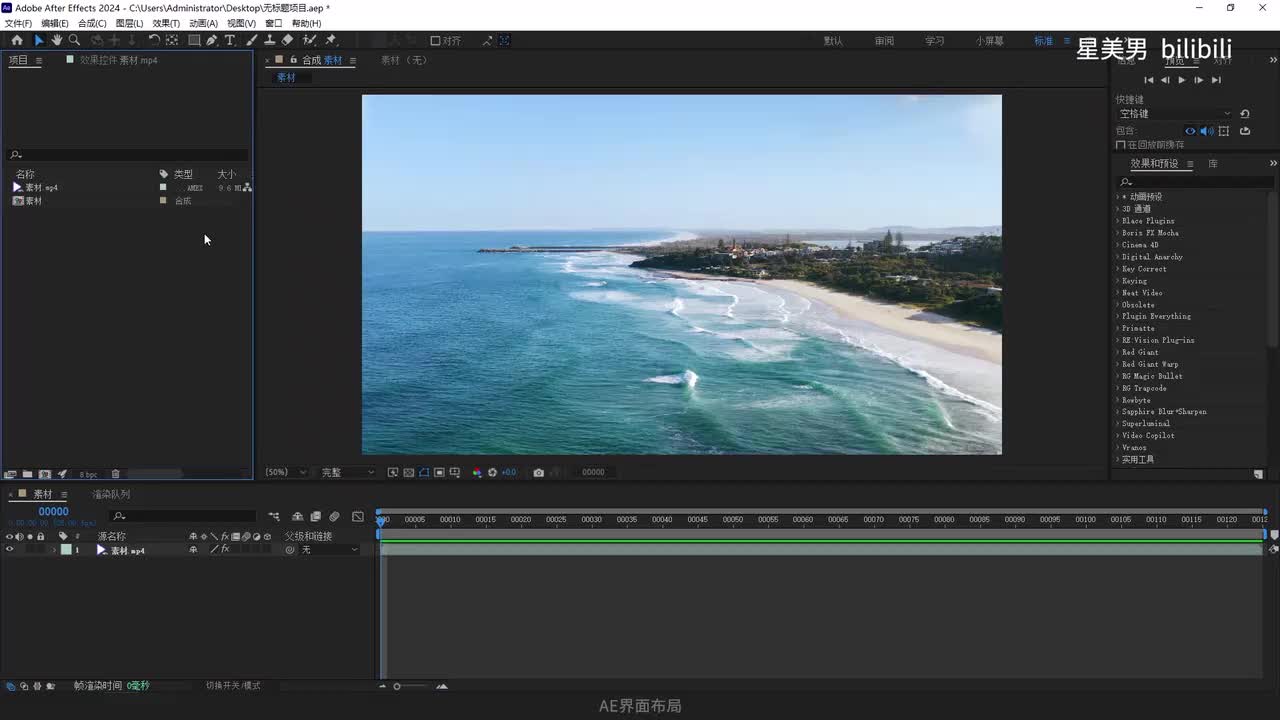1280x720 pixels.
Task: Hide the 素材.mp4 layer eye icon
Action: [10, 550]
